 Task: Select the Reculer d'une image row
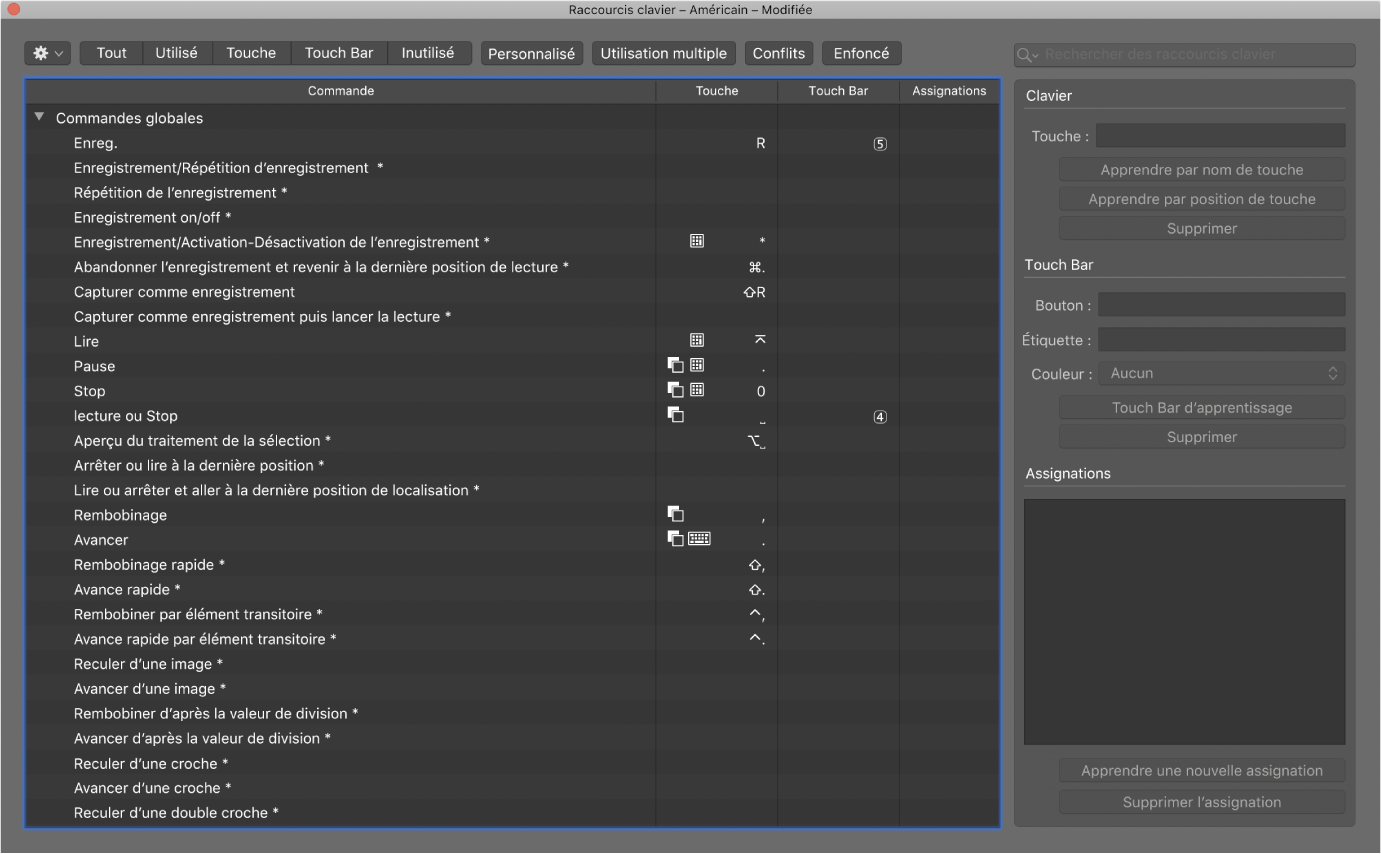[x=512, y=664]
